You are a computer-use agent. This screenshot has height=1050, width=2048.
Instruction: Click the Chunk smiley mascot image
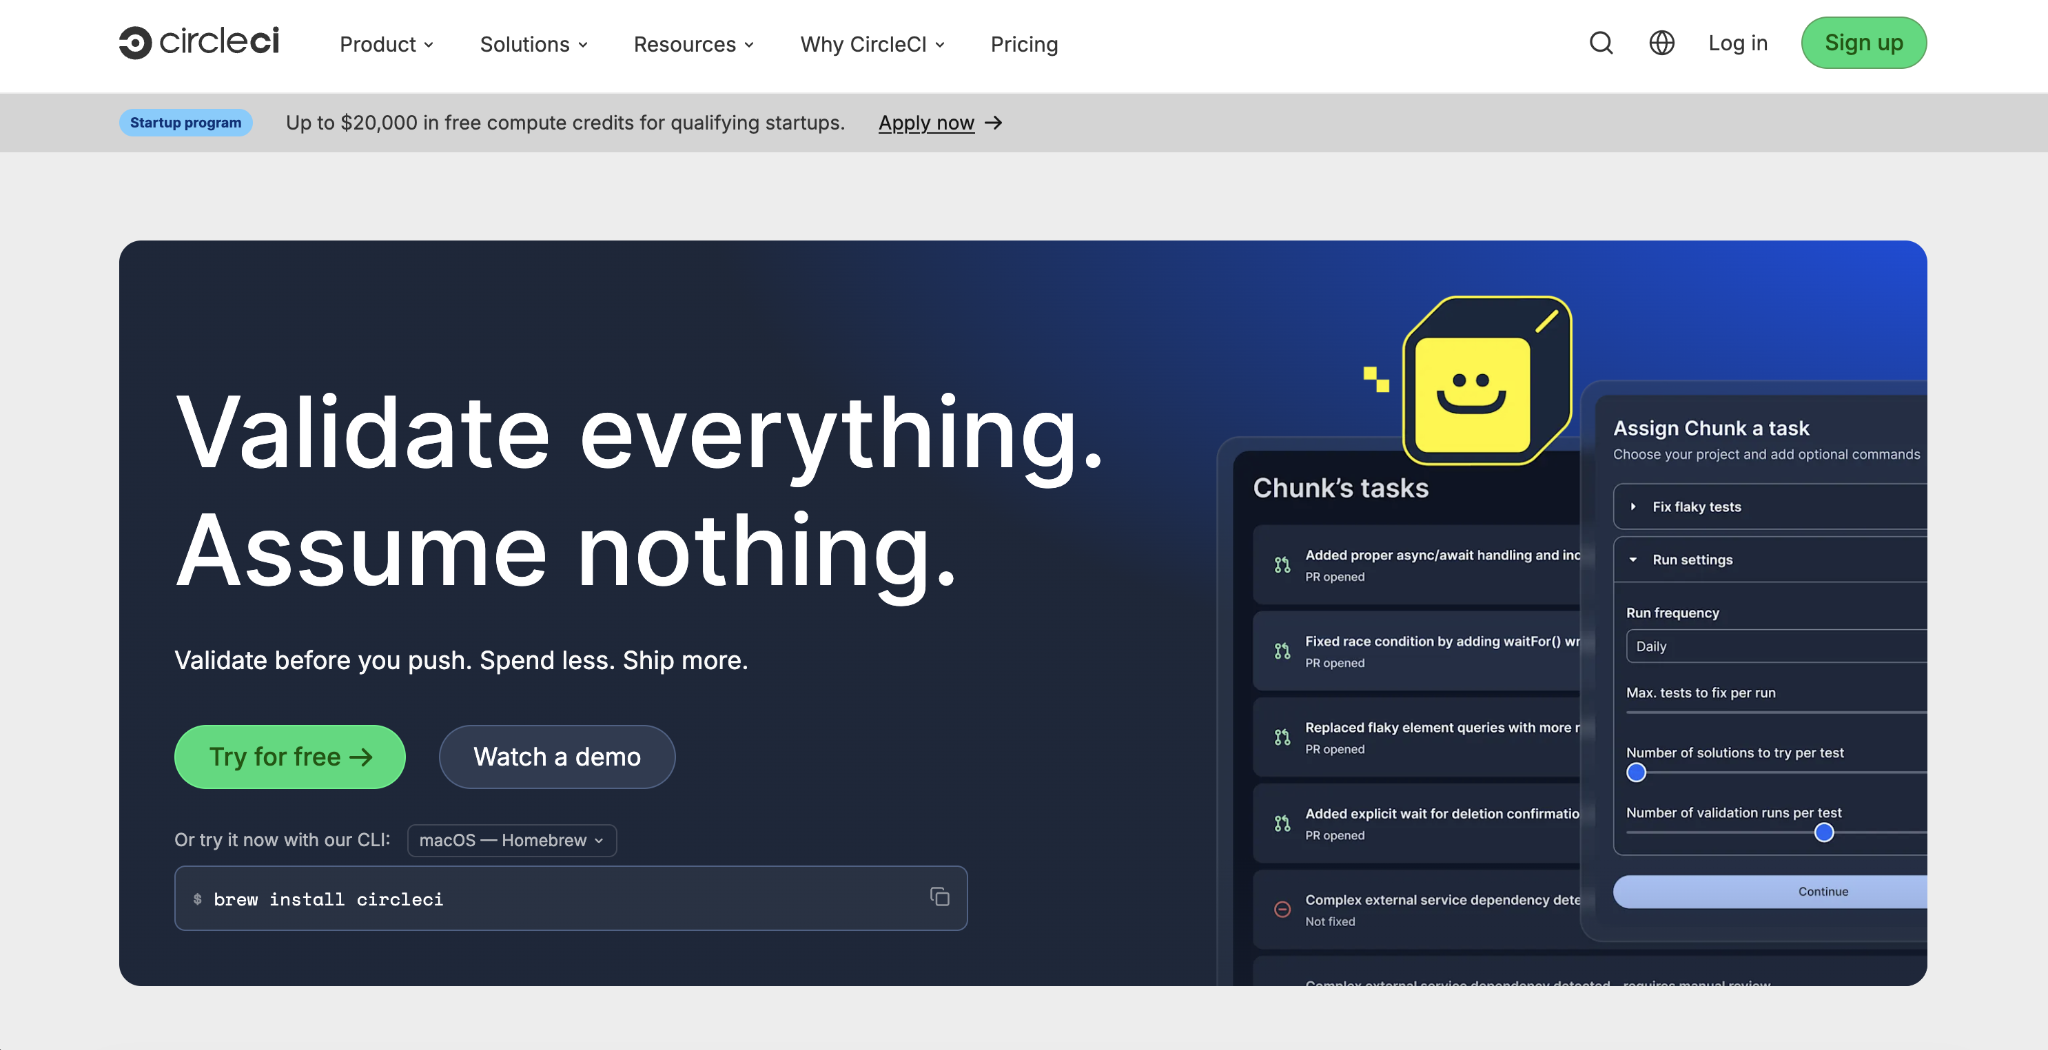click(1487, 381)
